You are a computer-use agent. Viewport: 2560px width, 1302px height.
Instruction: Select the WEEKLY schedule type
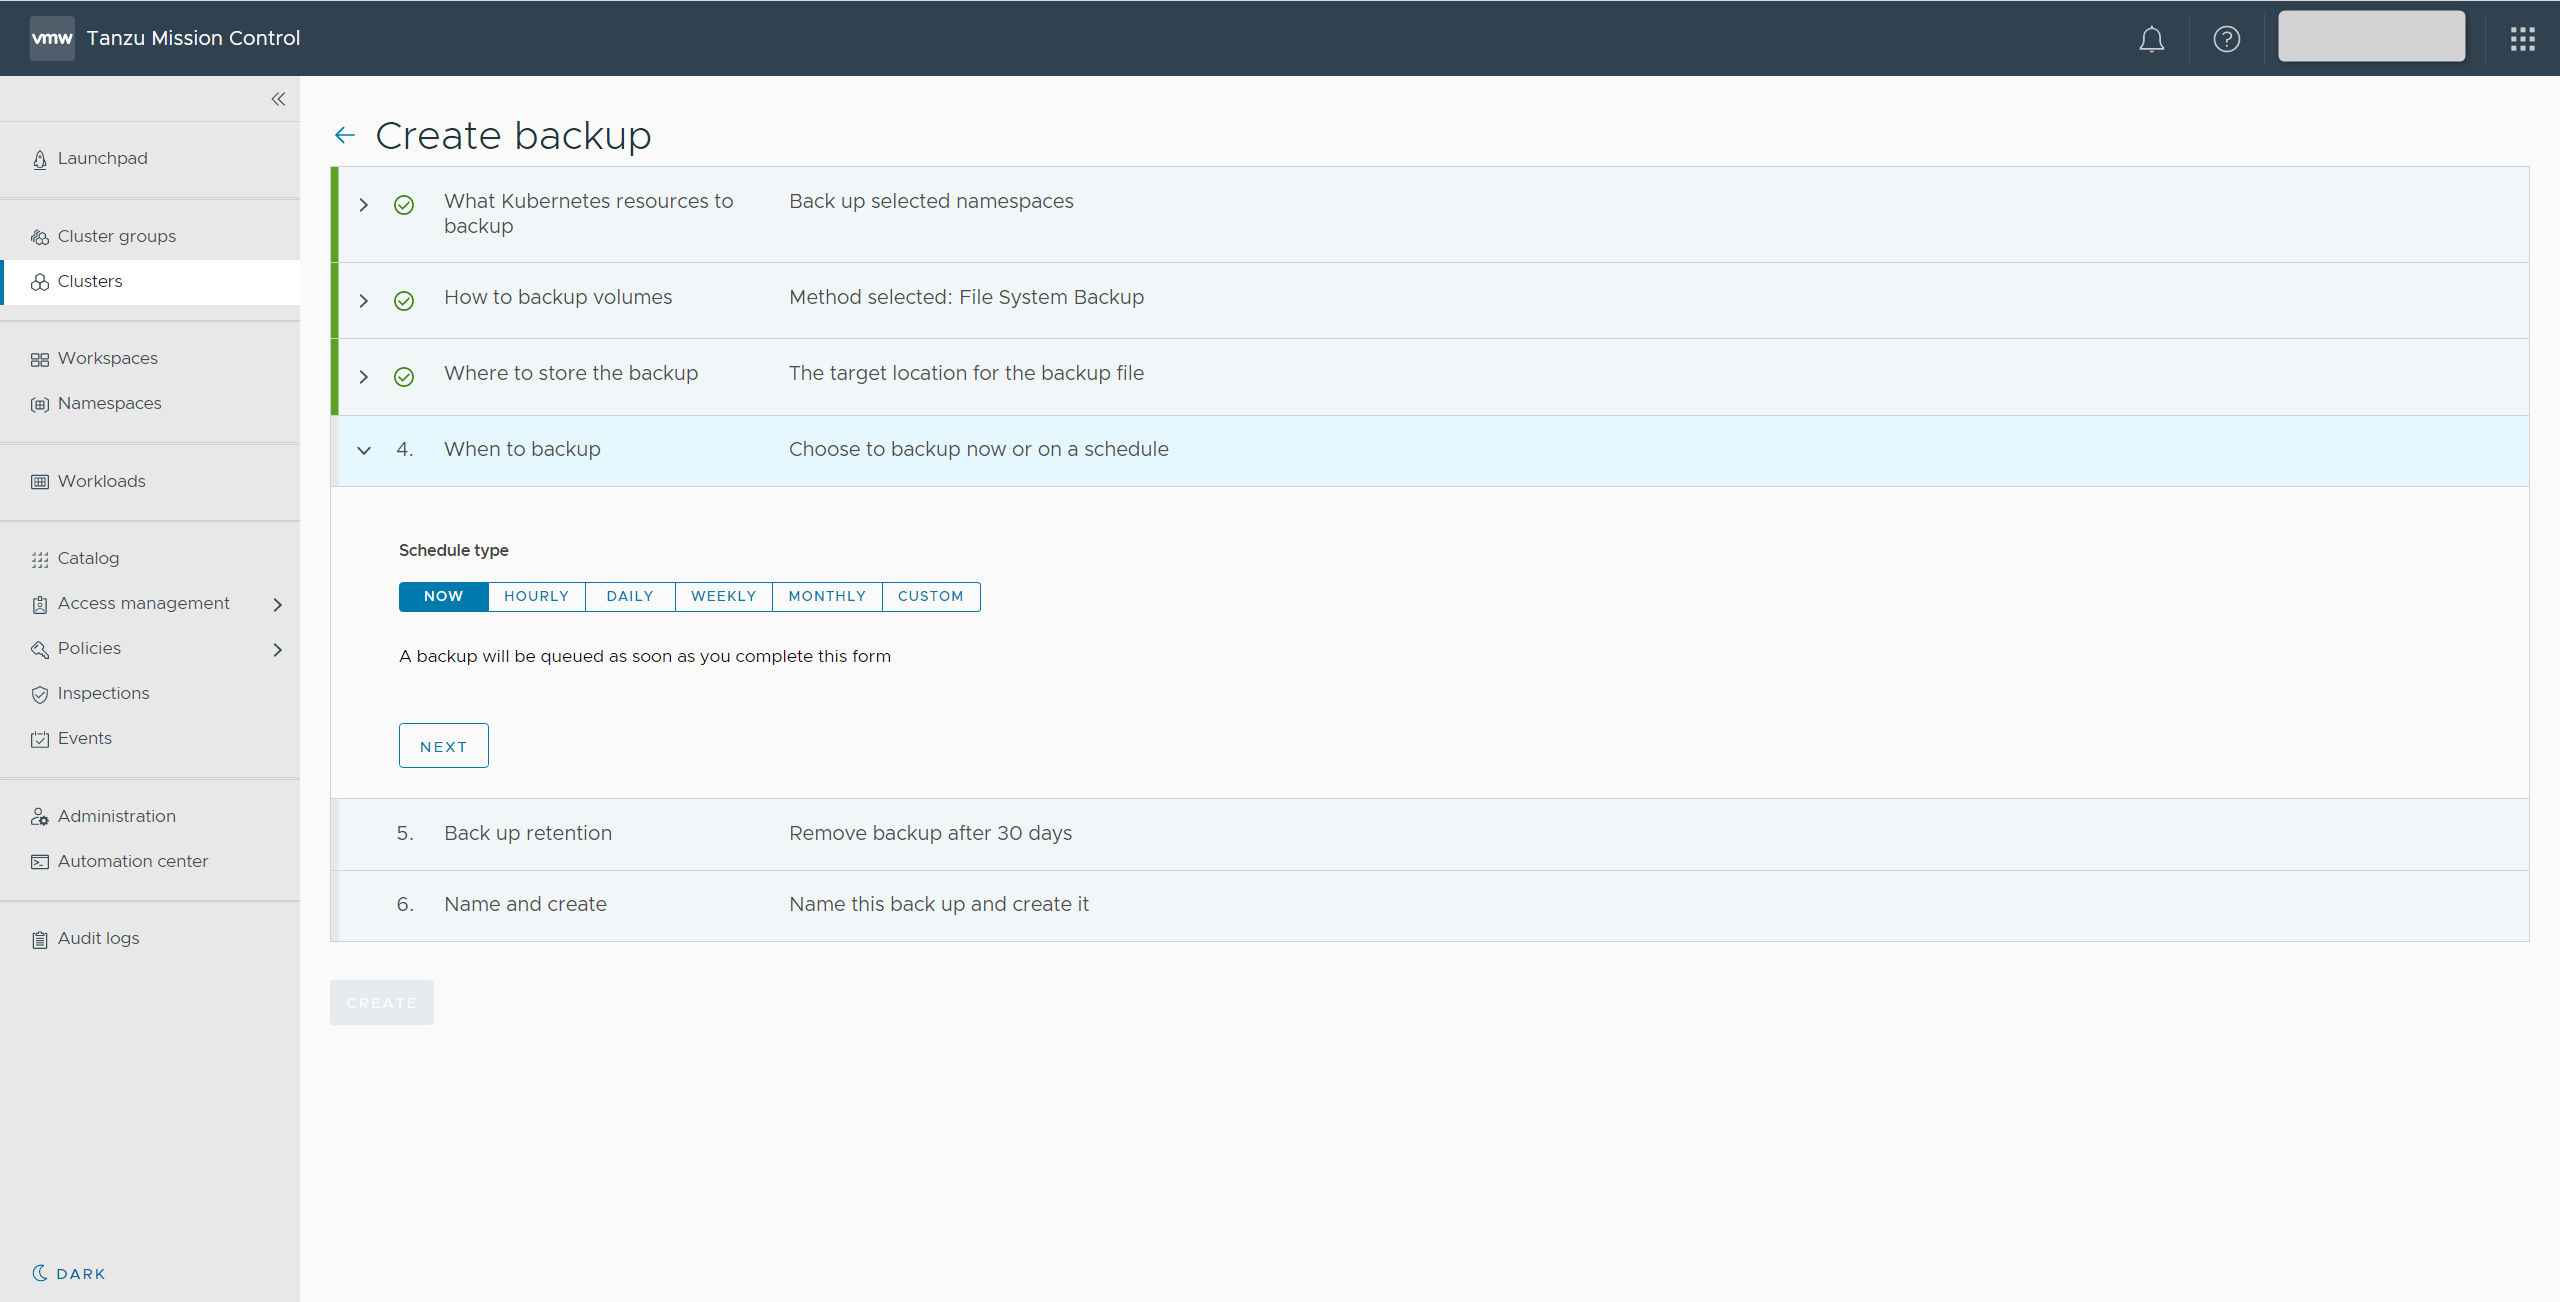723,596
